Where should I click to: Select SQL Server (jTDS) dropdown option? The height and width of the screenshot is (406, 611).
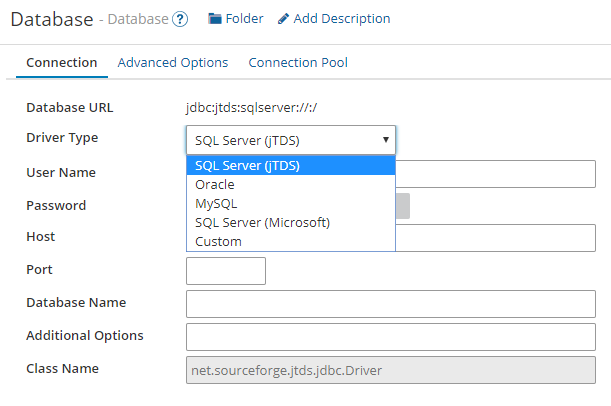point(291,166)
